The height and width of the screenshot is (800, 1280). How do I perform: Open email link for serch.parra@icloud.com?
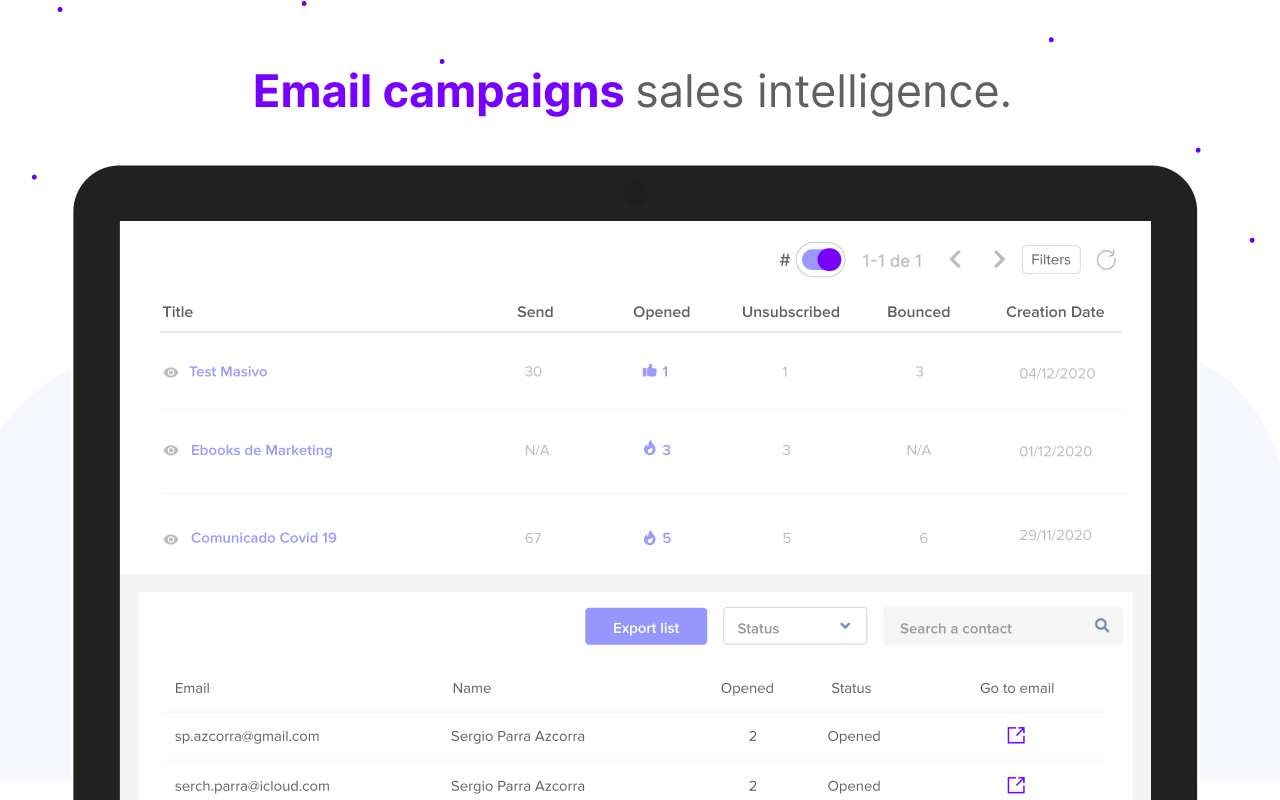1016,785
